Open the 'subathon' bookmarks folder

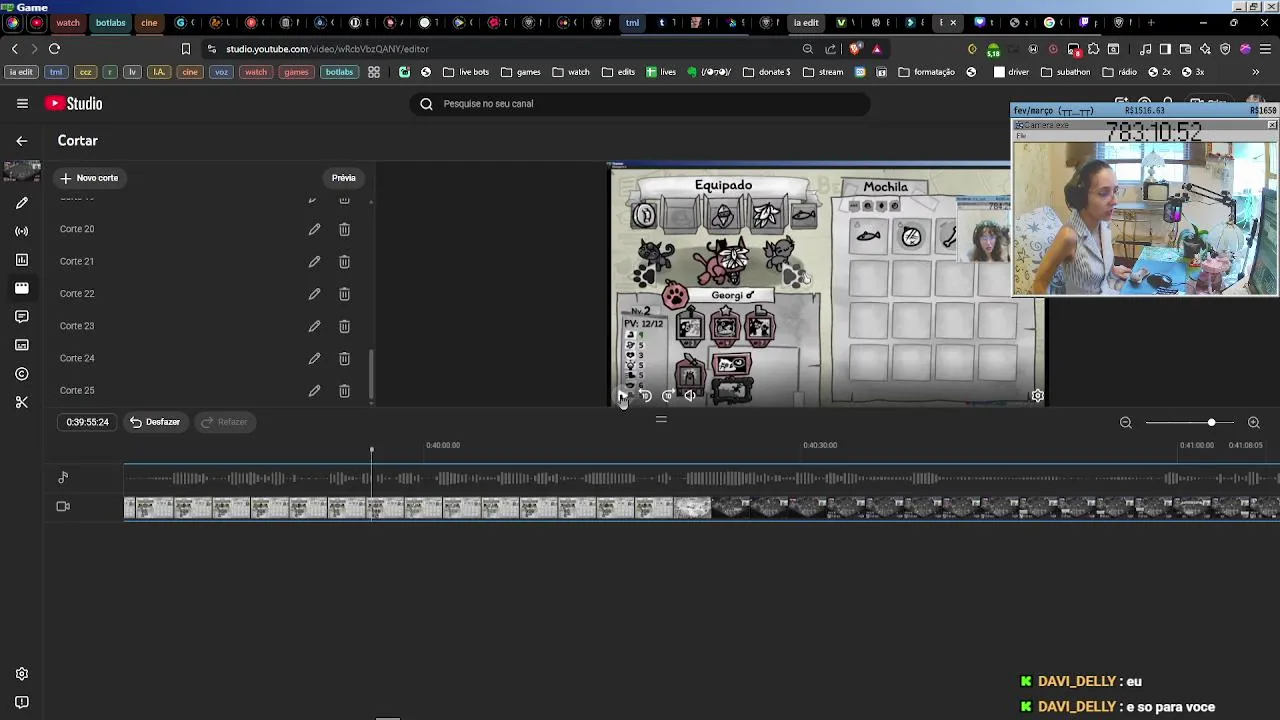(1065, 72)
